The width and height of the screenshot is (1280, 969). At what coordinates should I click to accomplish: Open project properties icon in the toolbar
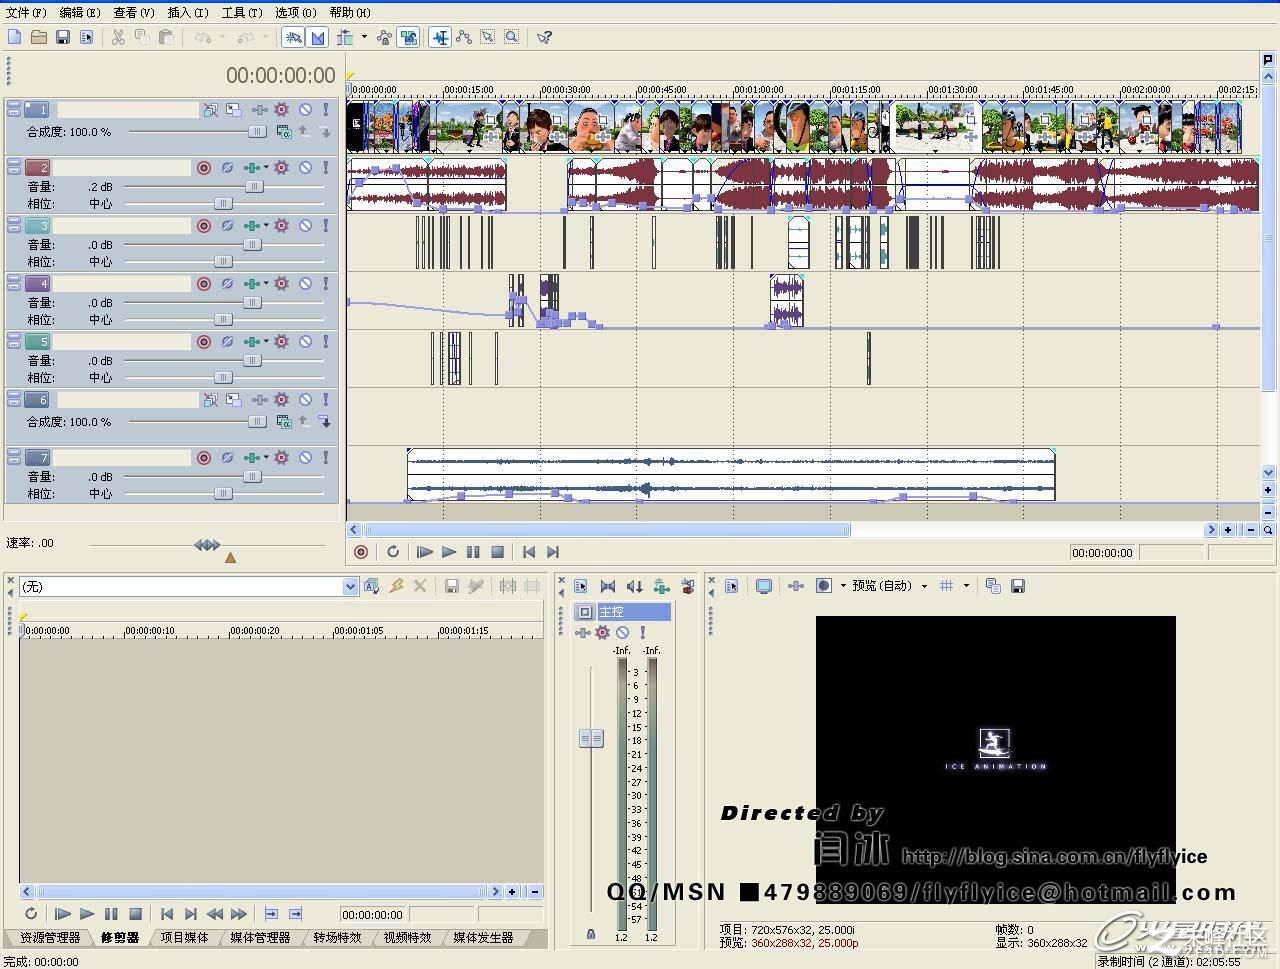(87, 37)
